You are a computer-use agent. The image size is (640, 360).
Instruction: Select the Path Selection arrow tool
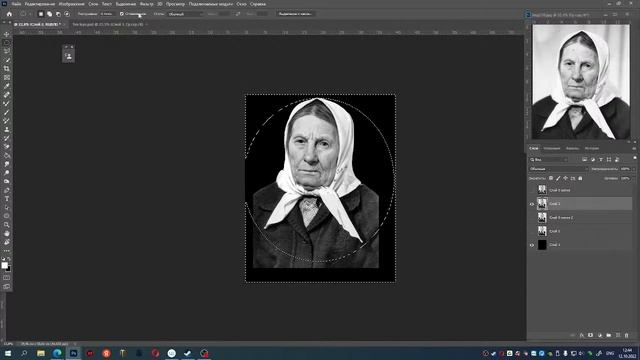[x=7, y=207]
